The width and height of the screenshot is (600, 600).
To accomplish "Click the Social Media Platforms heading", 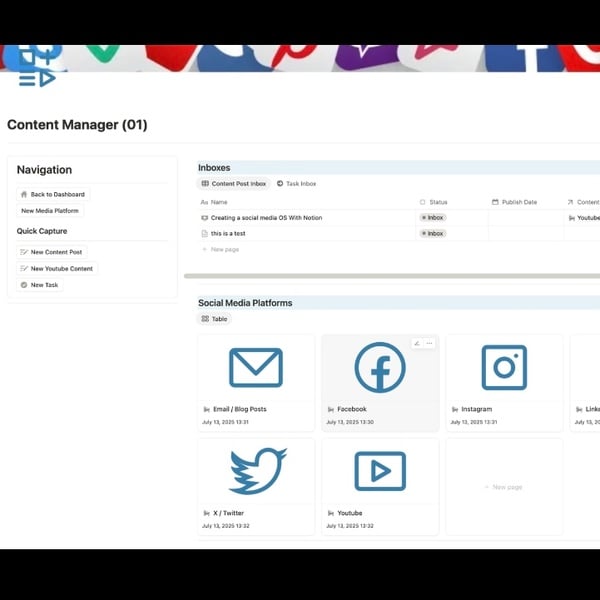I will point(245,303).
